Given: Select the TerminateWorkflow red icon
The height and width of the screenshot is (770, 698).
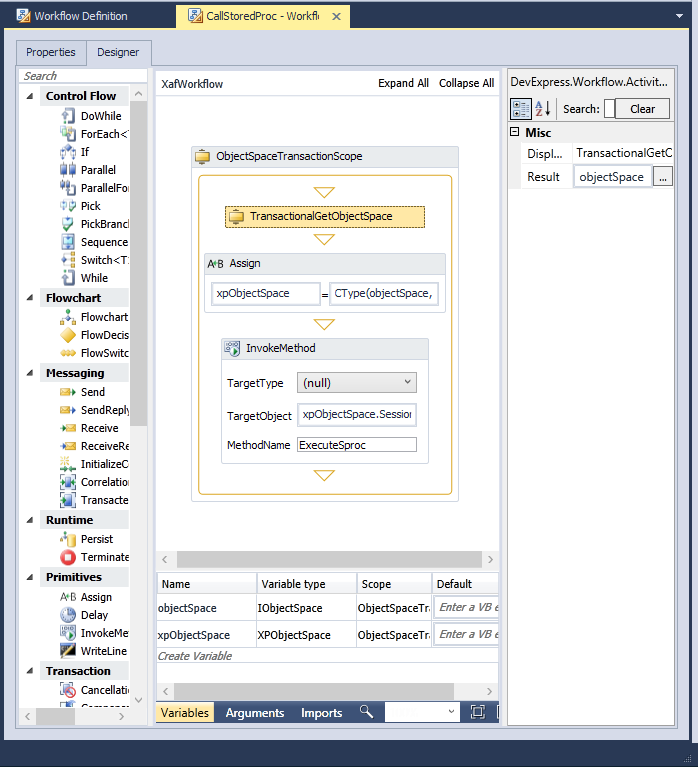Looking at the screenshot, I should (x=68, y=557).
